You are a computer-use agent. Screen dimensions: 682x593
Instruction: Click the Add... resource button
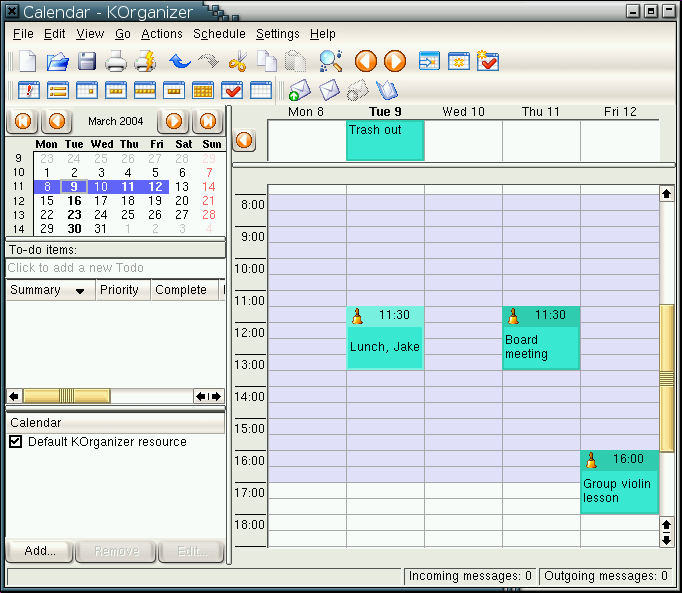pyautogui.click(x=40, y=551)
